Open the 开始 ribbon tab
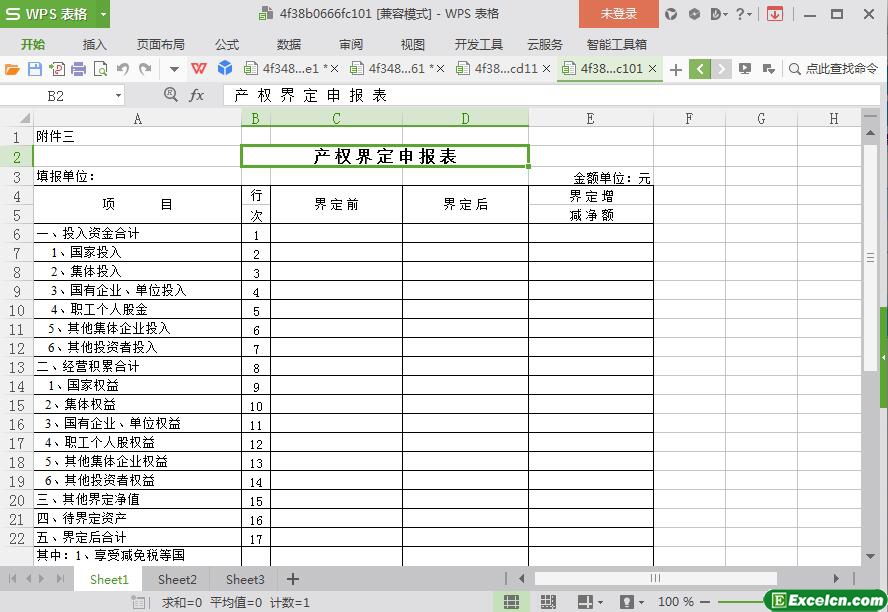The width and height of the screenshot is (888, 612). click(33, 44)
